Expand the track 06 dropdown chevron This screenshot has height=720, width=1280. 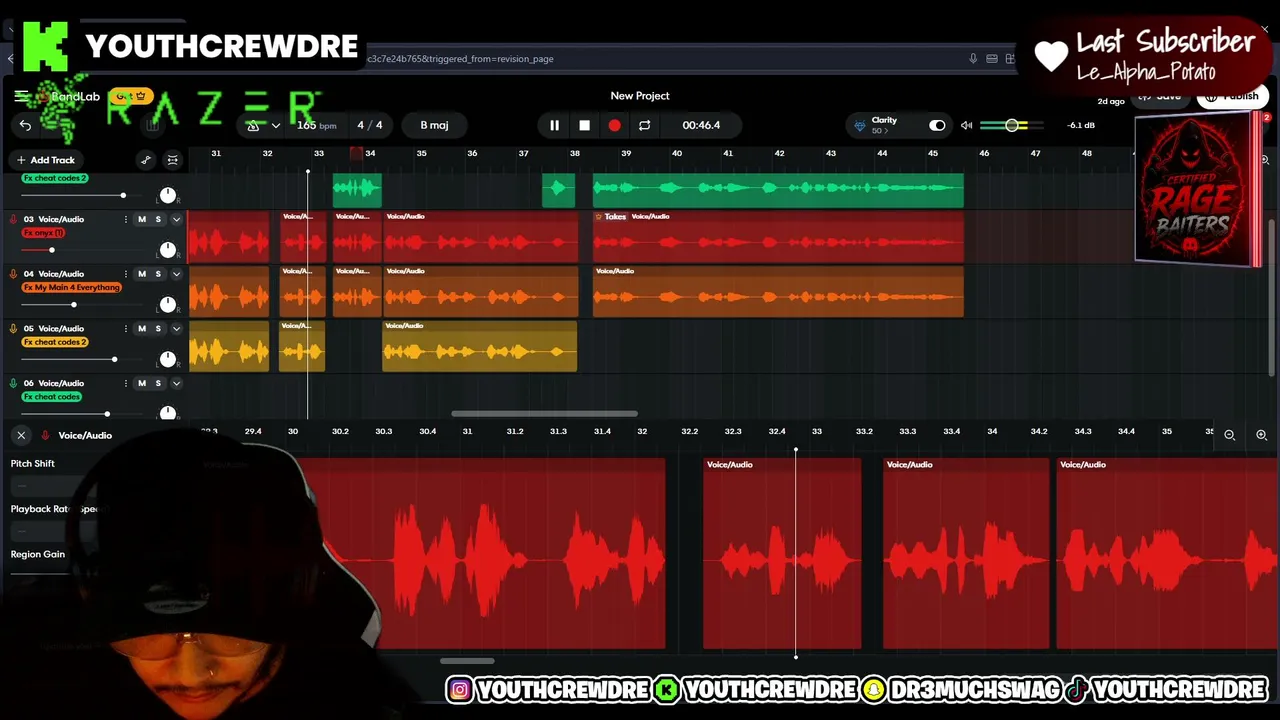click(x=176, y=384)
